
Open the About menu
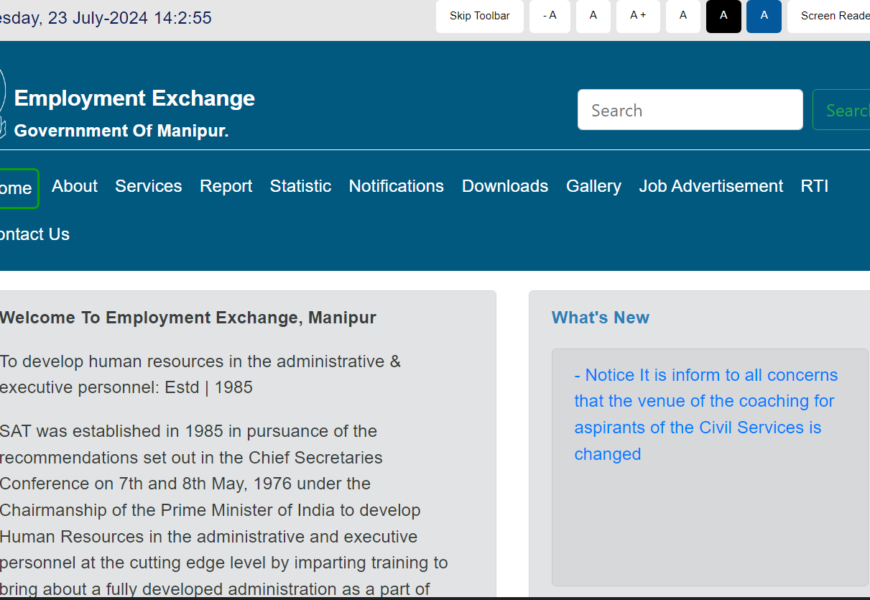75,186
